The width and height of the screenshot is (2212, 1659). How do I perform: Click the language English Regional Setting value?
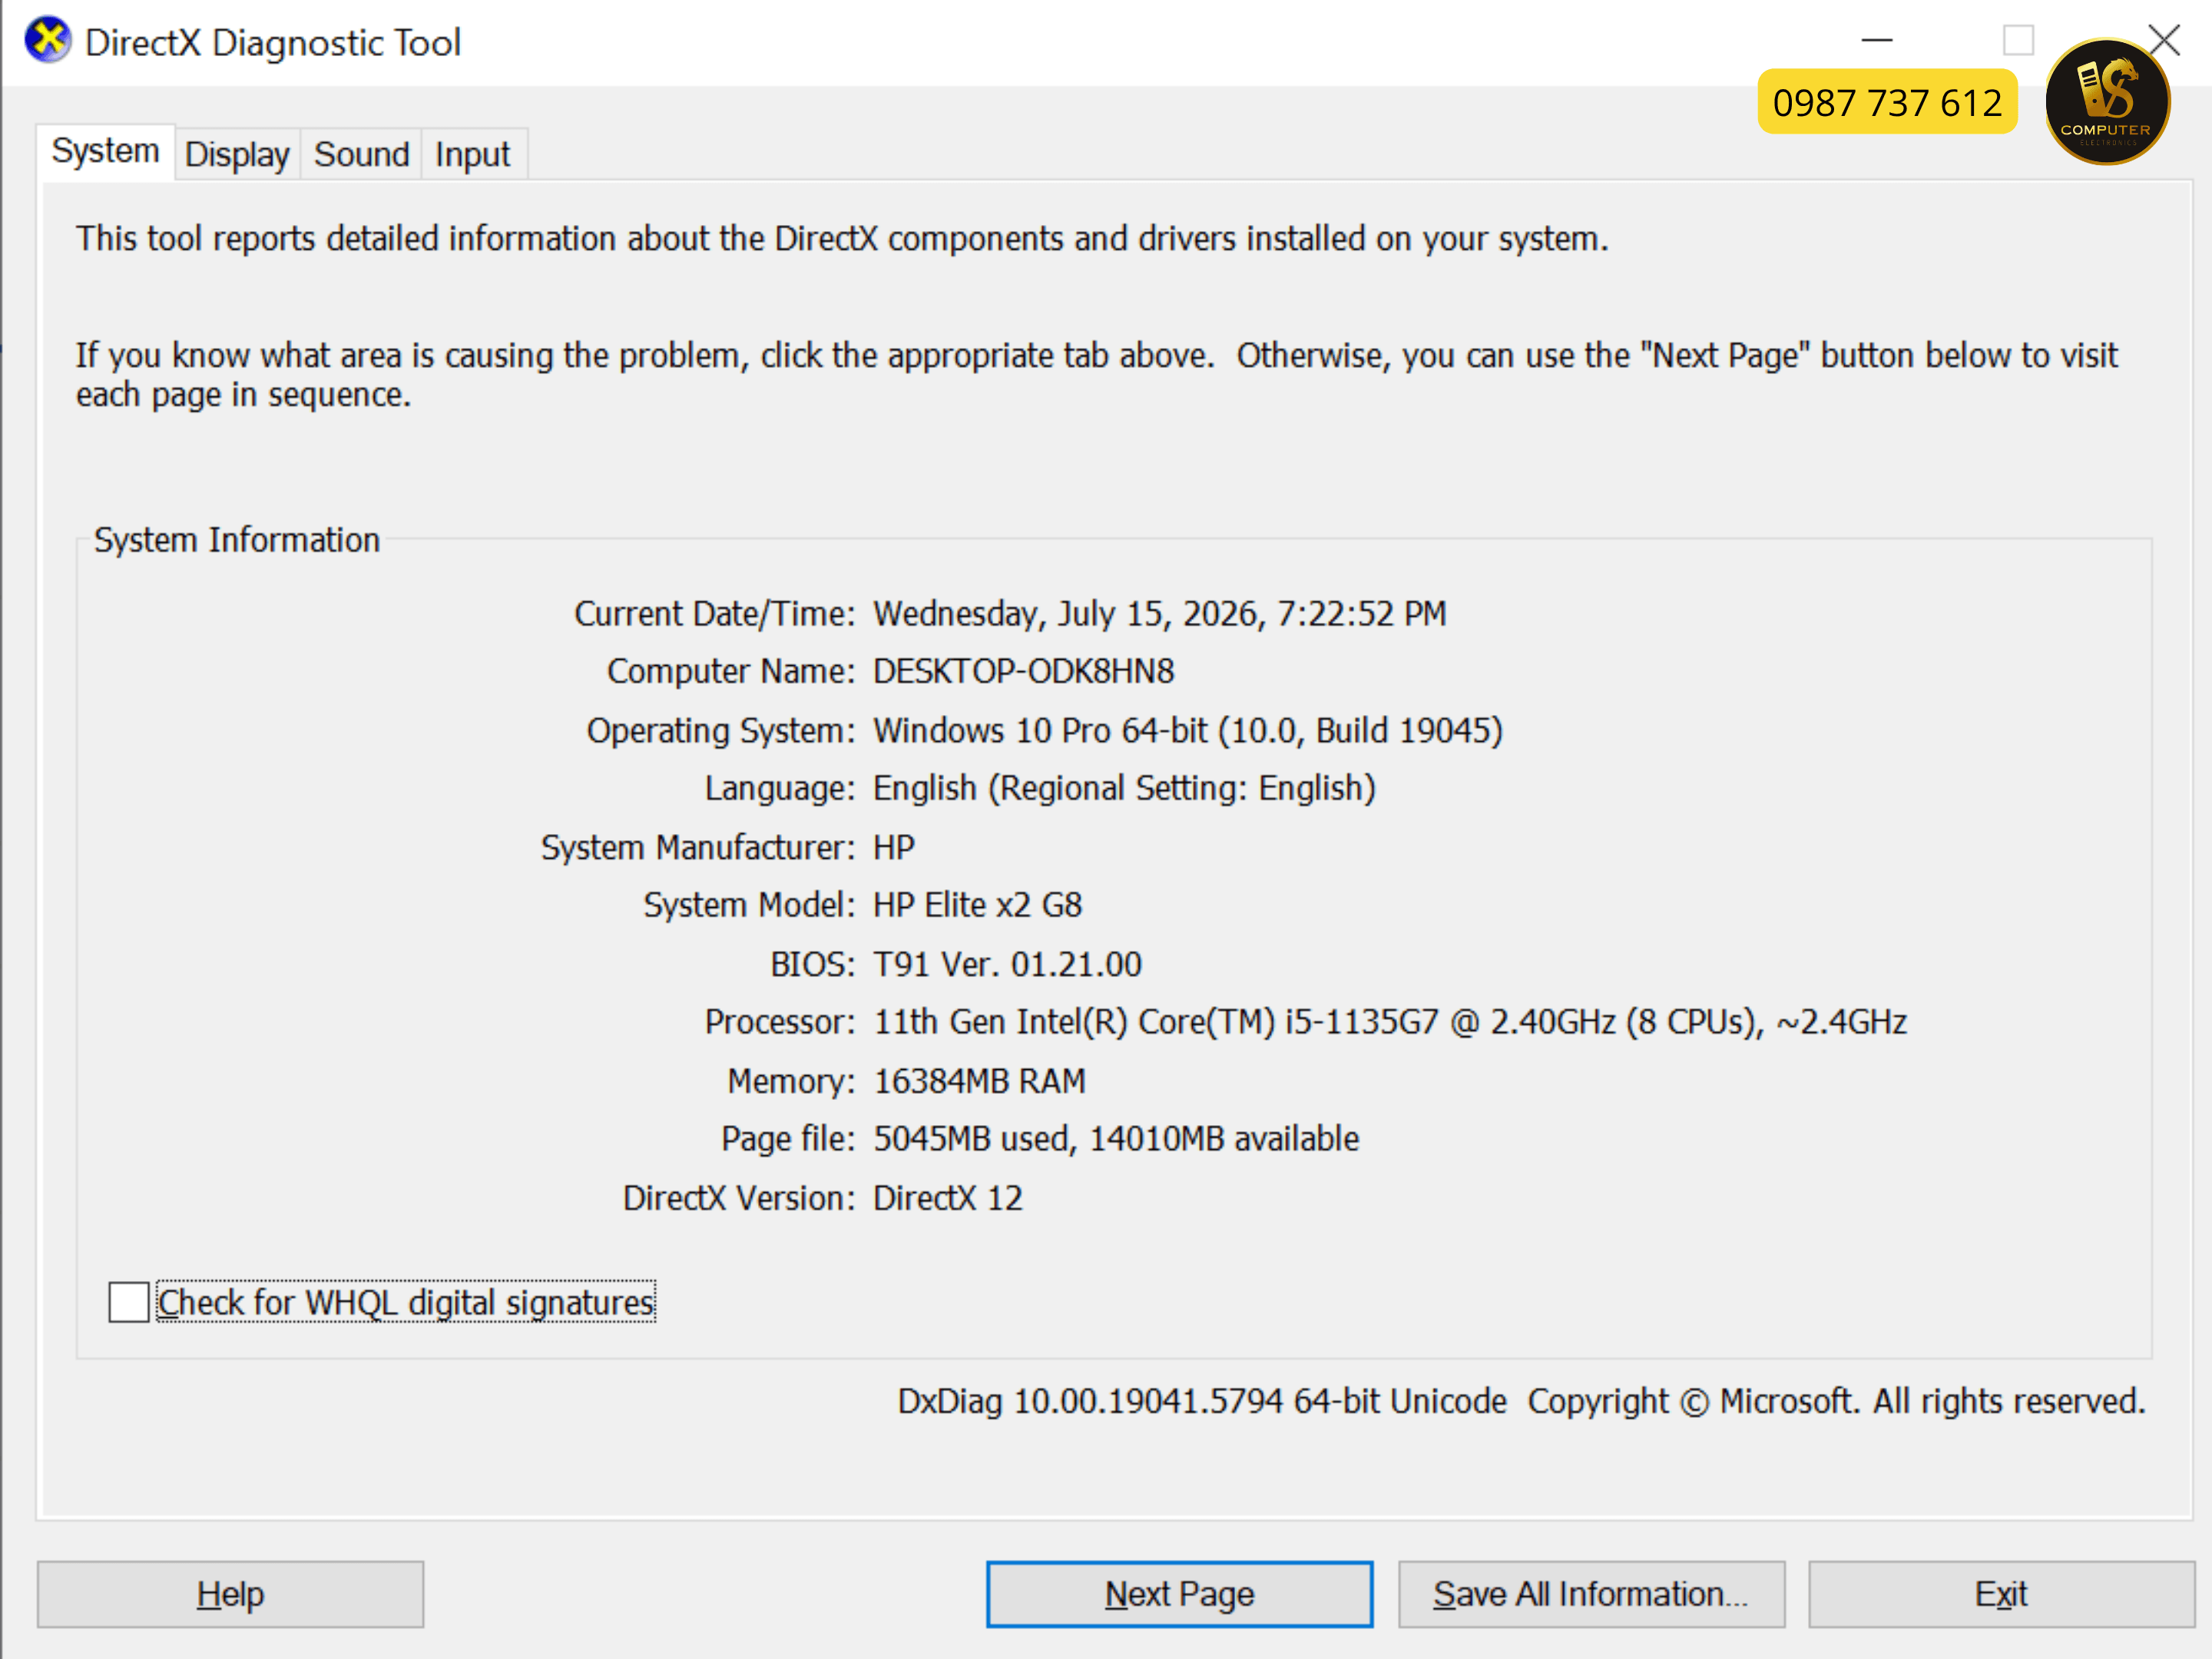point(1124,789)
